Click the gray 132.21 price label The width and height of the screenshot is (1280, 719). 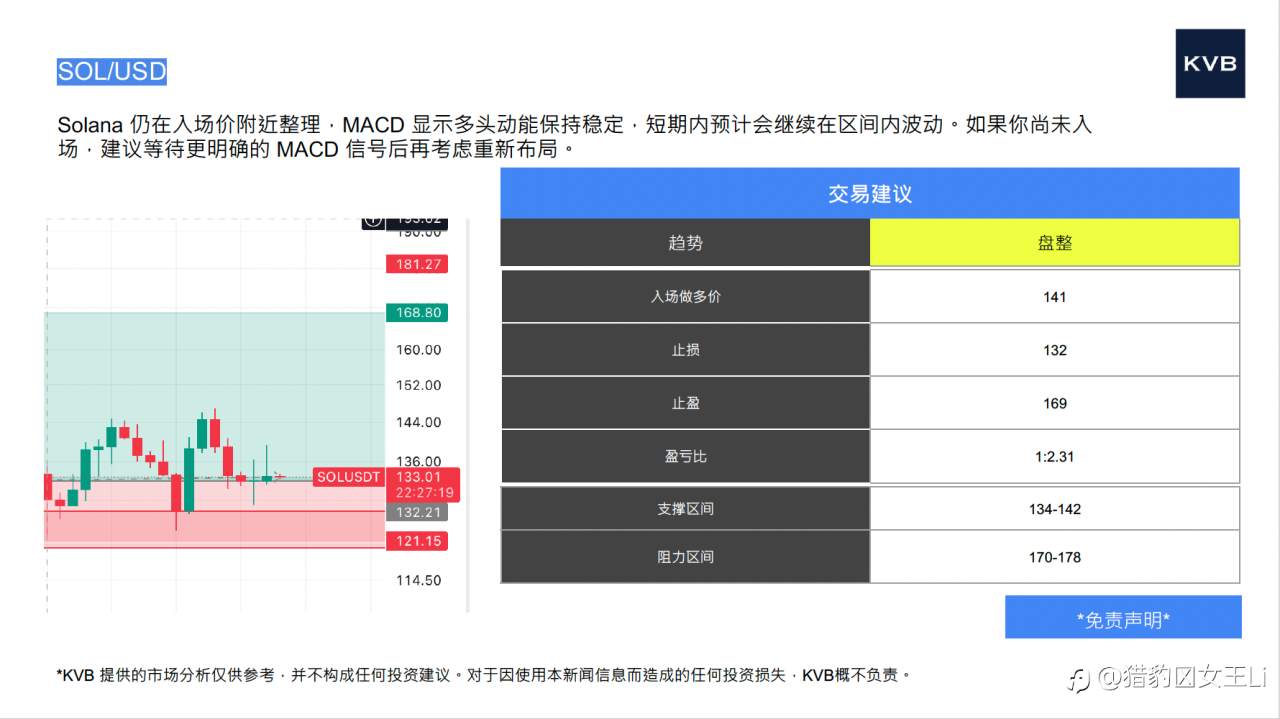(x=417, y=512)
